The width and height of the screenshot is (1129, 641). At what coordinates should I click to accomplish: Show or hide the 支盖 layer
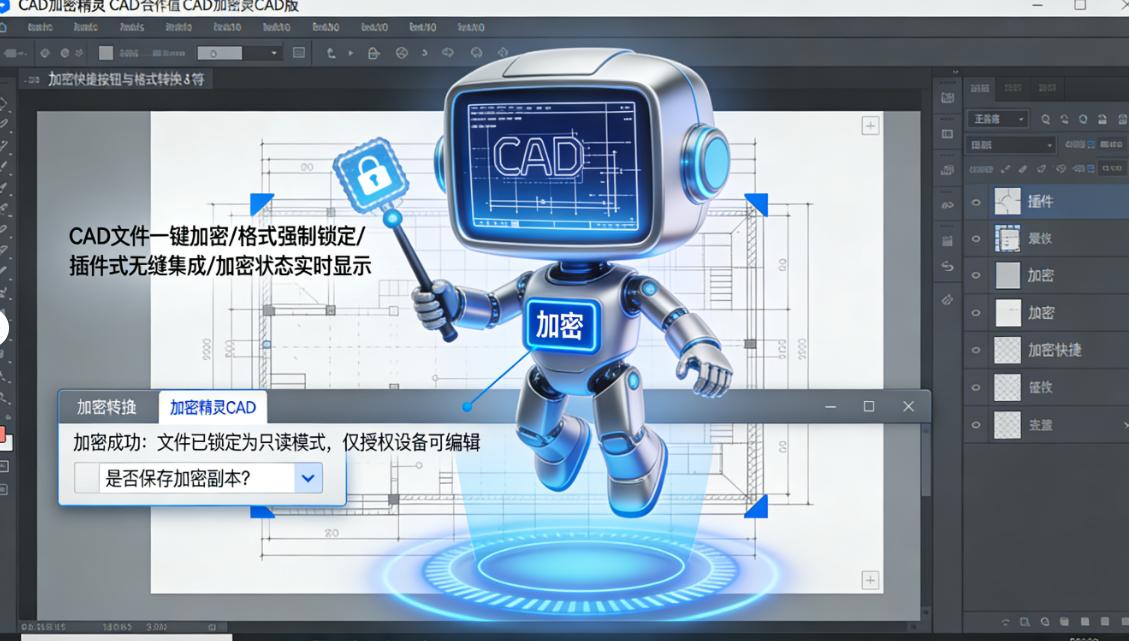(976, 425)
